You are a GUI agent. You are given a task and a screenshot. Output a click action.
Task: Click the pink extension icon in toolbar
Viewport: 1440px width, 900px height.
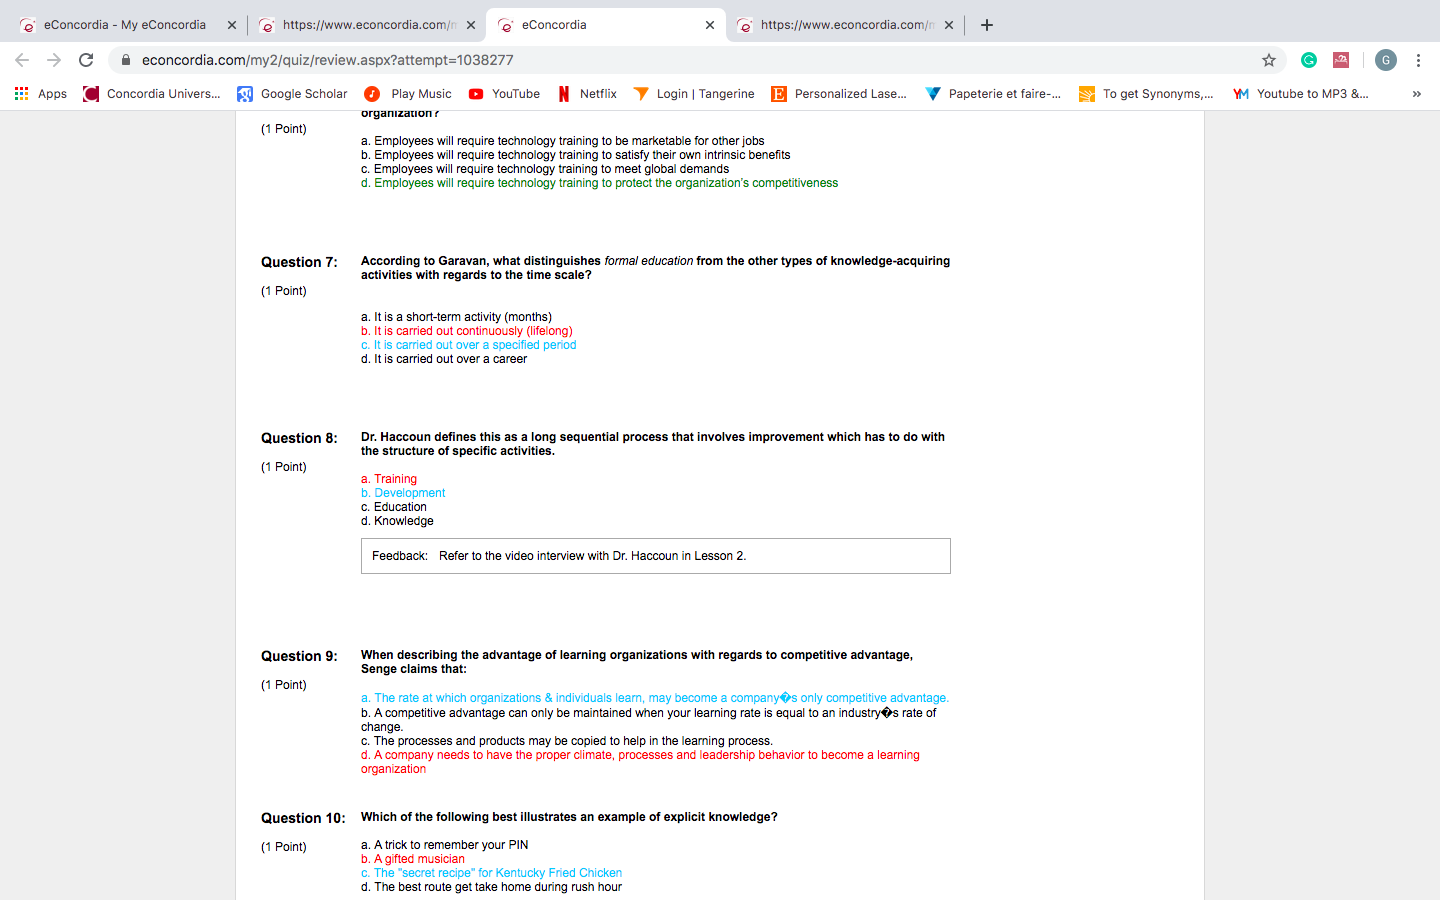1341,60
